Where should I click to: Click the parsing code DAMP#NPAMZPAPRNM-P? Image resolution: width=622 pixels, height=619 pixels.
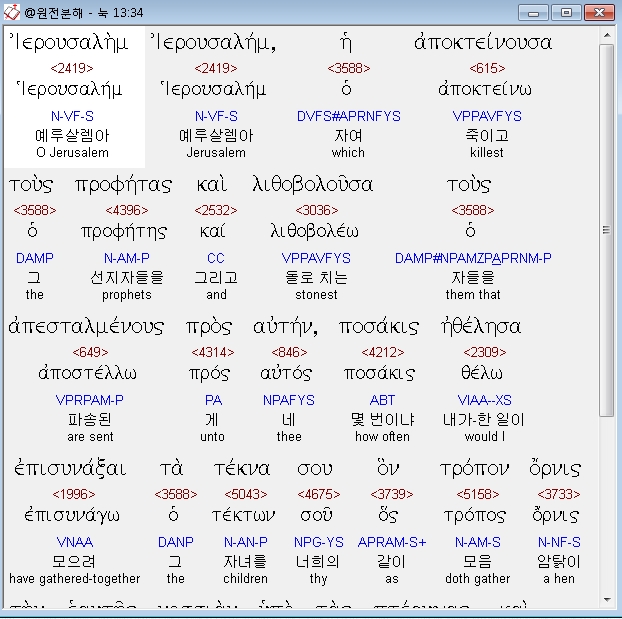[473, 258]
